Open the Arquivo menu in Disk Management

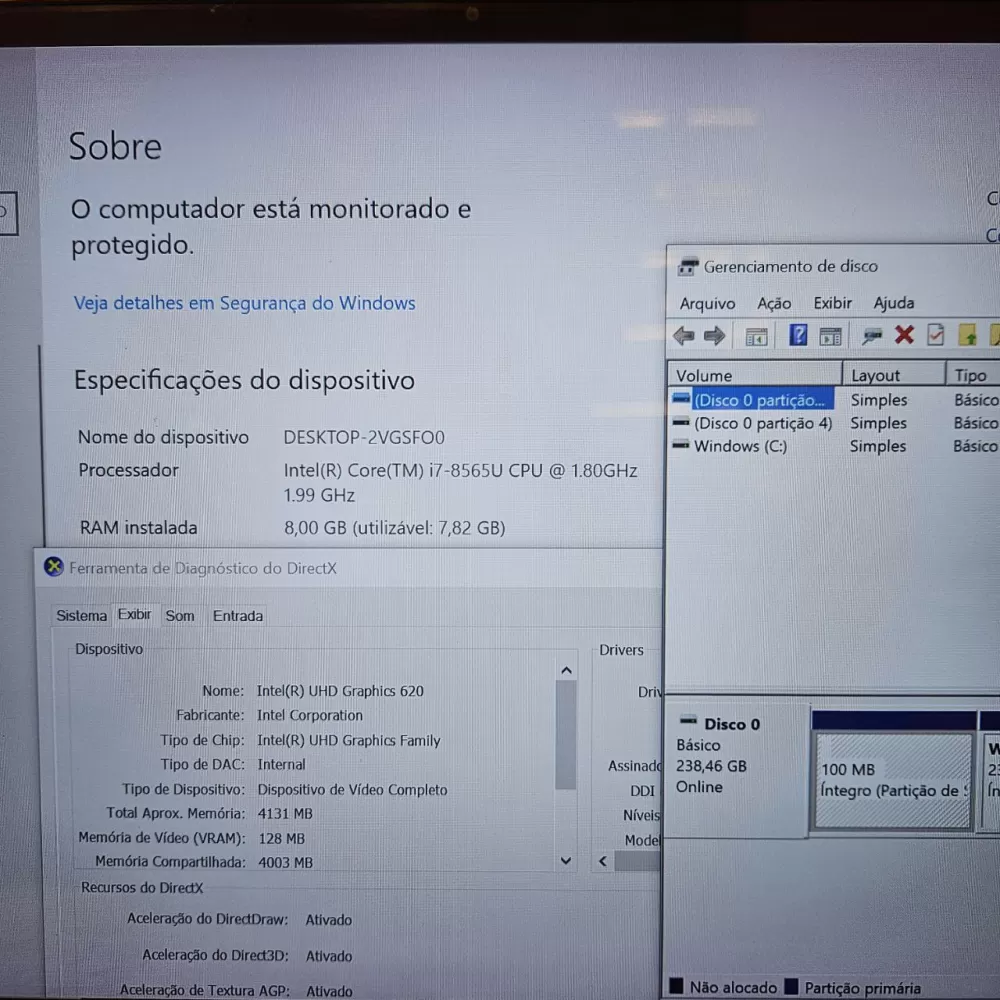click(x=707, y=303)
